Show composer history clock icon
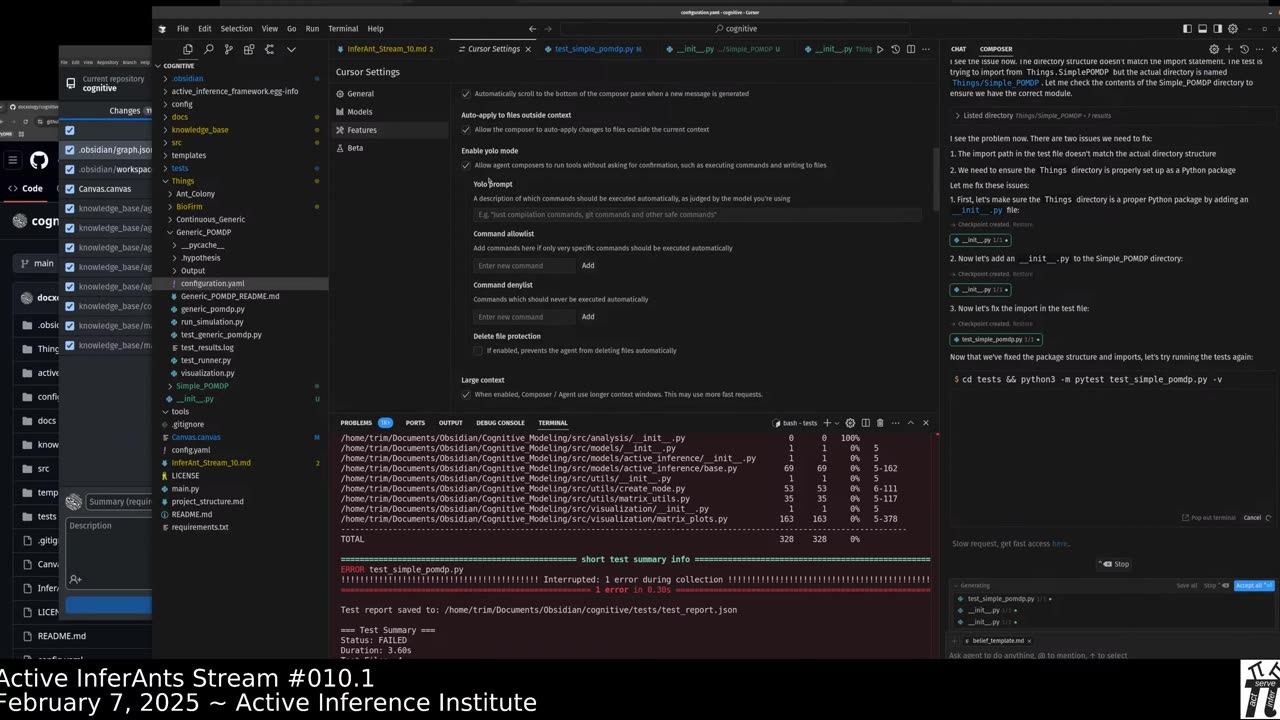Viewport: 1280px width, 720px height. (1244, 49)
